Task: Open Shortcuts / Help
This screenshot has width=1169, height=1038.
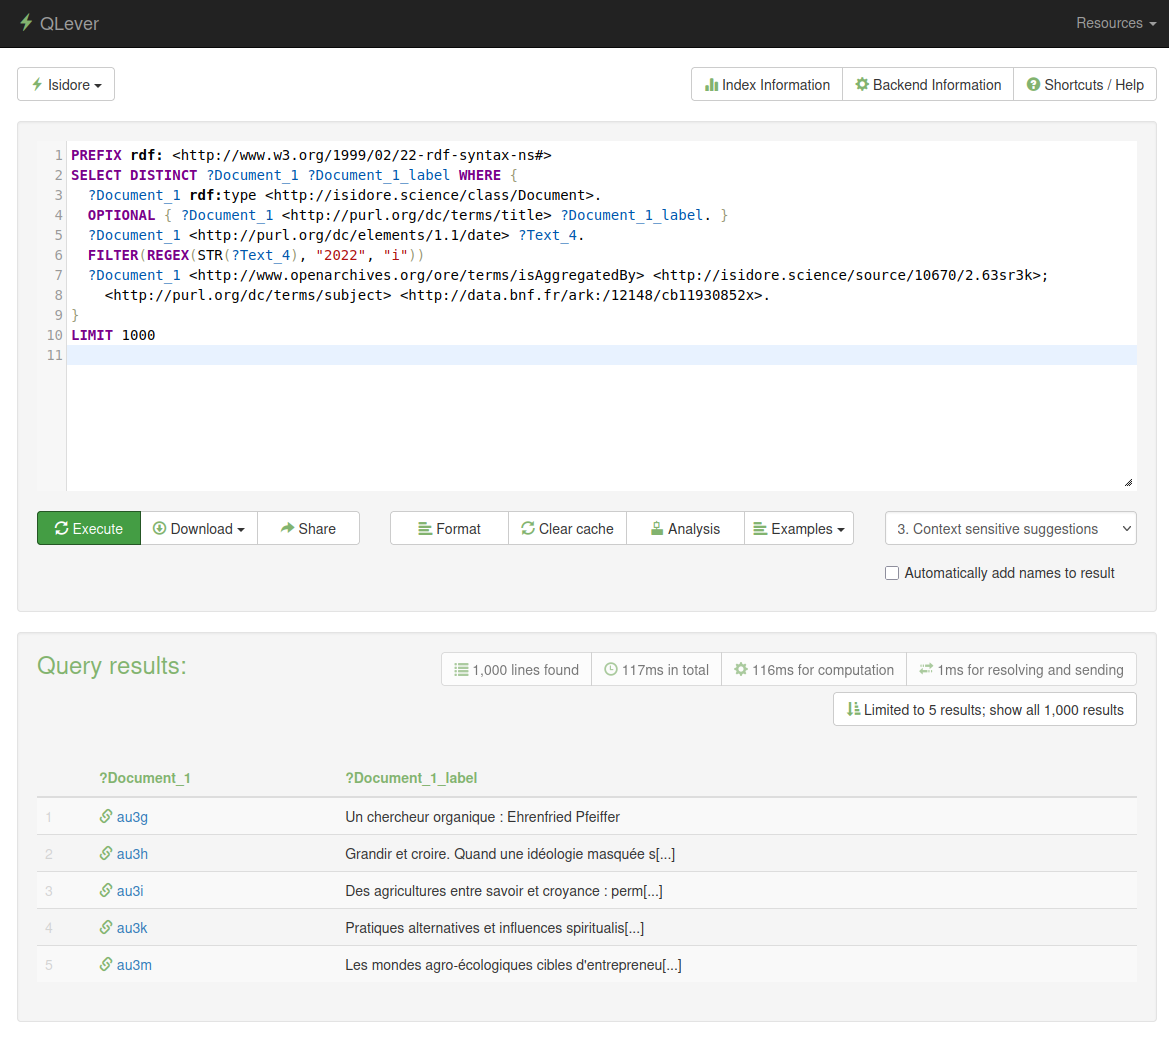Action: pyautogui.click(x=1085, y=85)
